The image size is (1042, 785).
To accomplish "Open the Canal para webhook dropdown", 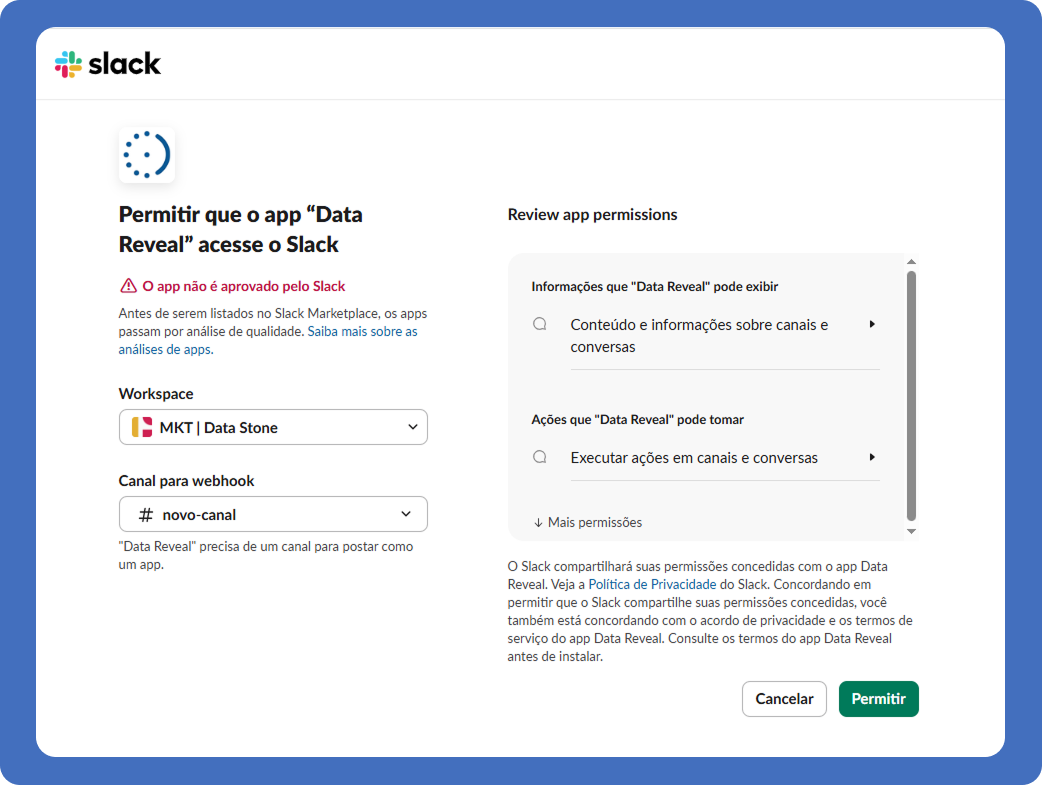I will point(273,515).
